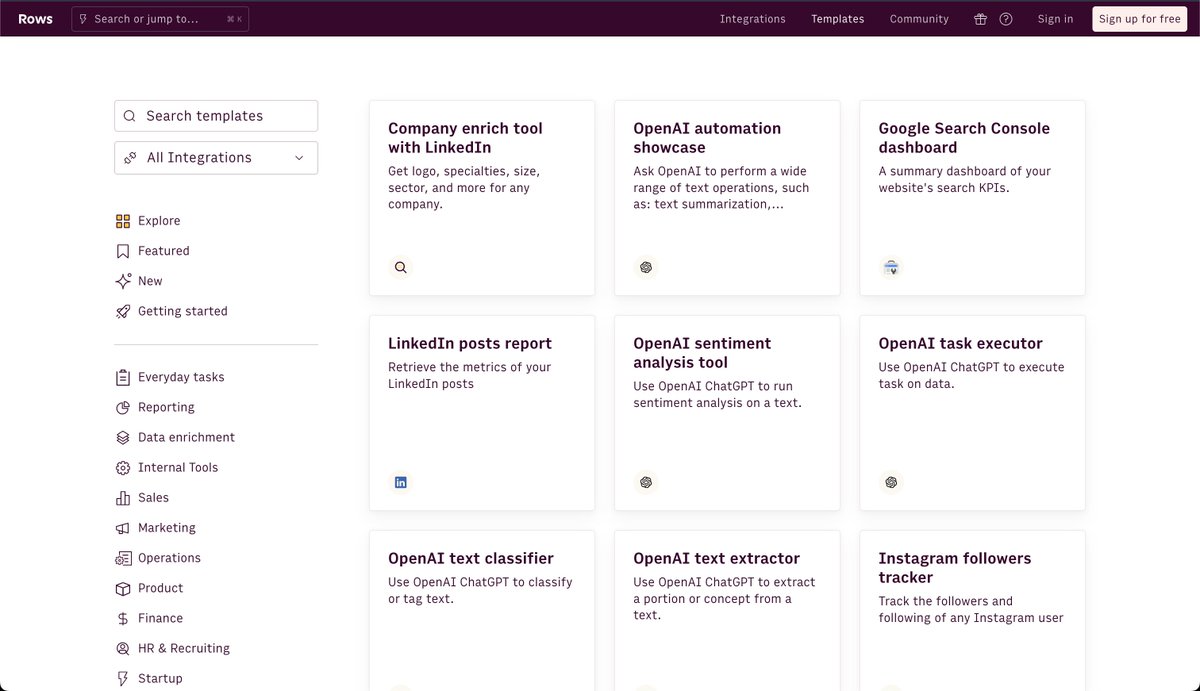Click the Startup lightning icon
Viewport: 1200px width, 691px height.
point(123,678)
